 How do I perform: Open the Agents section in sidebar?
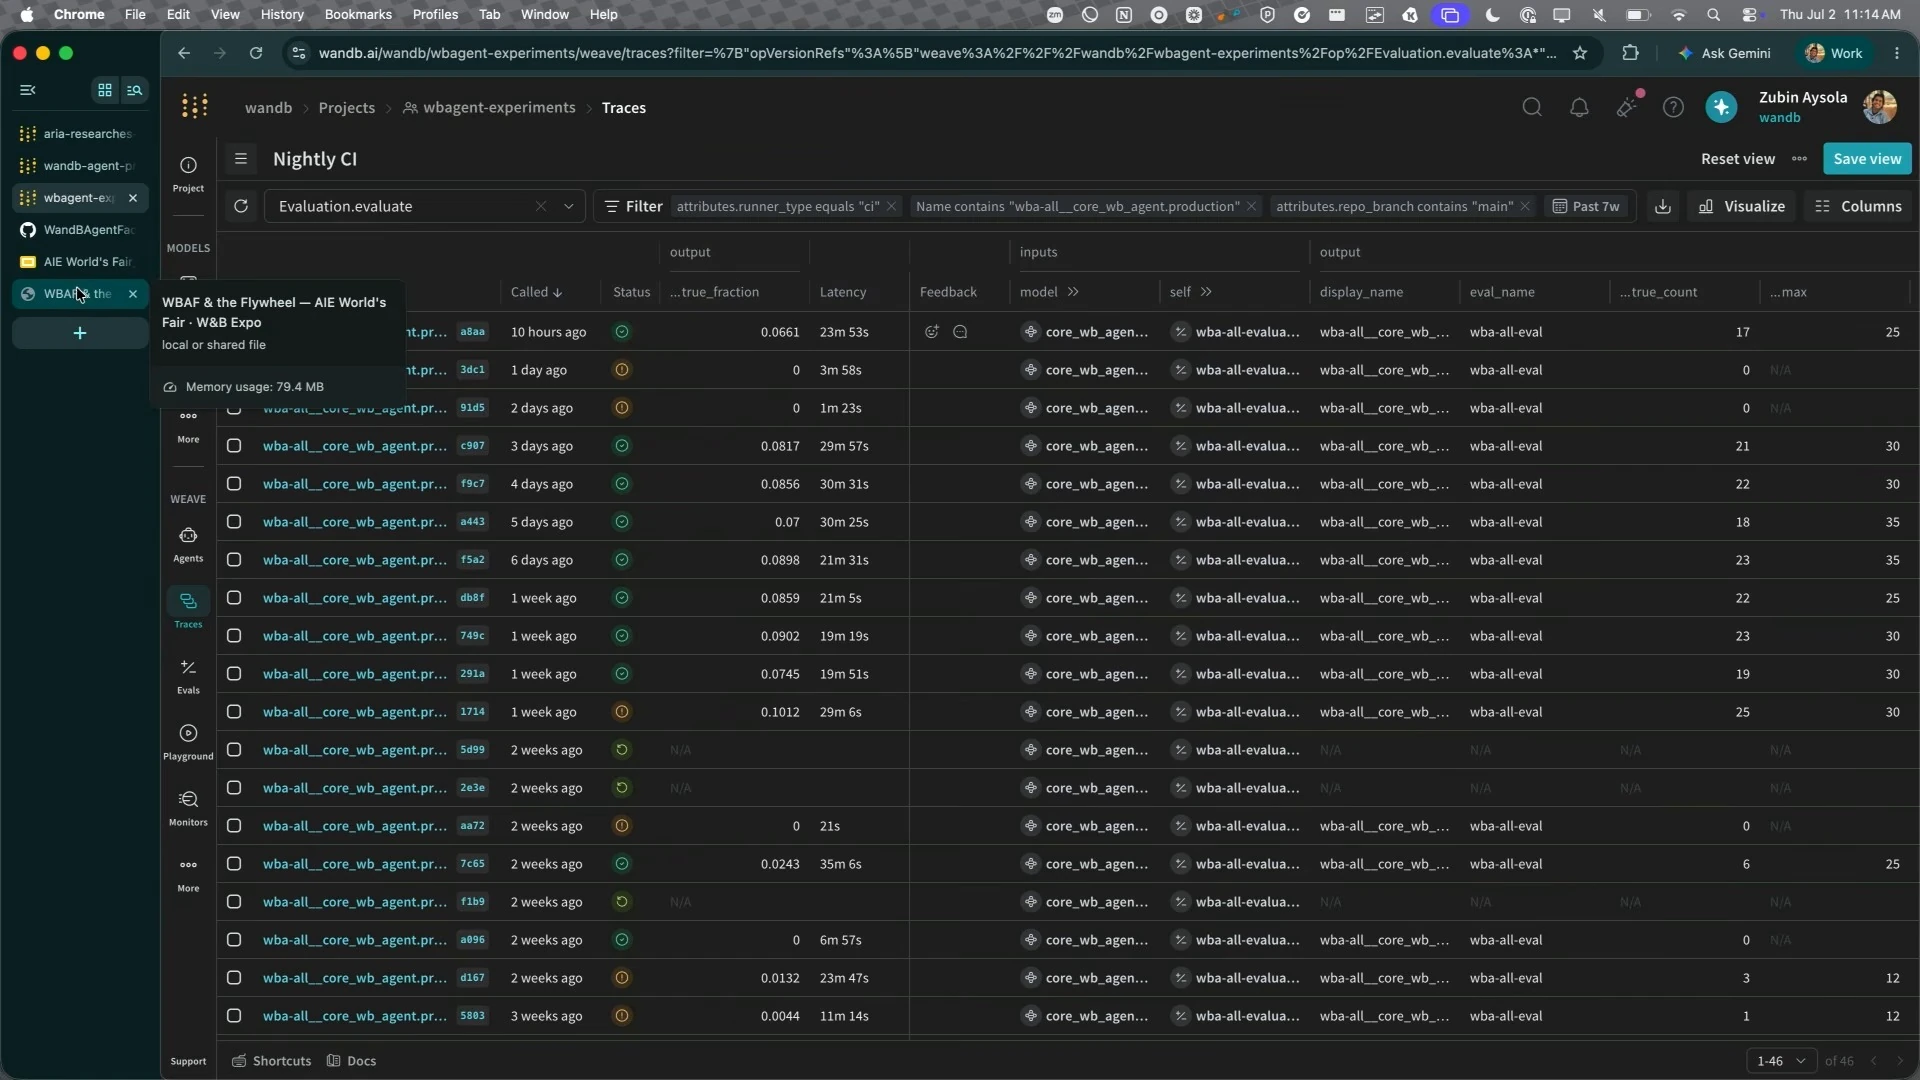(188, 544)
